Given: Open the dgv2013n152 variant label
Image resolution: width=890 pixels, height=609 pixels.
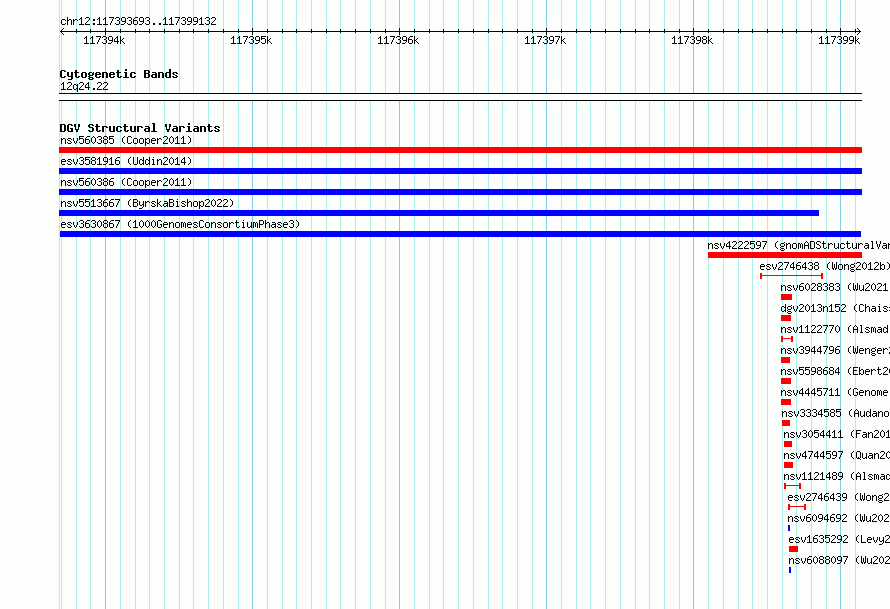Looking at the screenshot, I should [x=835, y=308].
